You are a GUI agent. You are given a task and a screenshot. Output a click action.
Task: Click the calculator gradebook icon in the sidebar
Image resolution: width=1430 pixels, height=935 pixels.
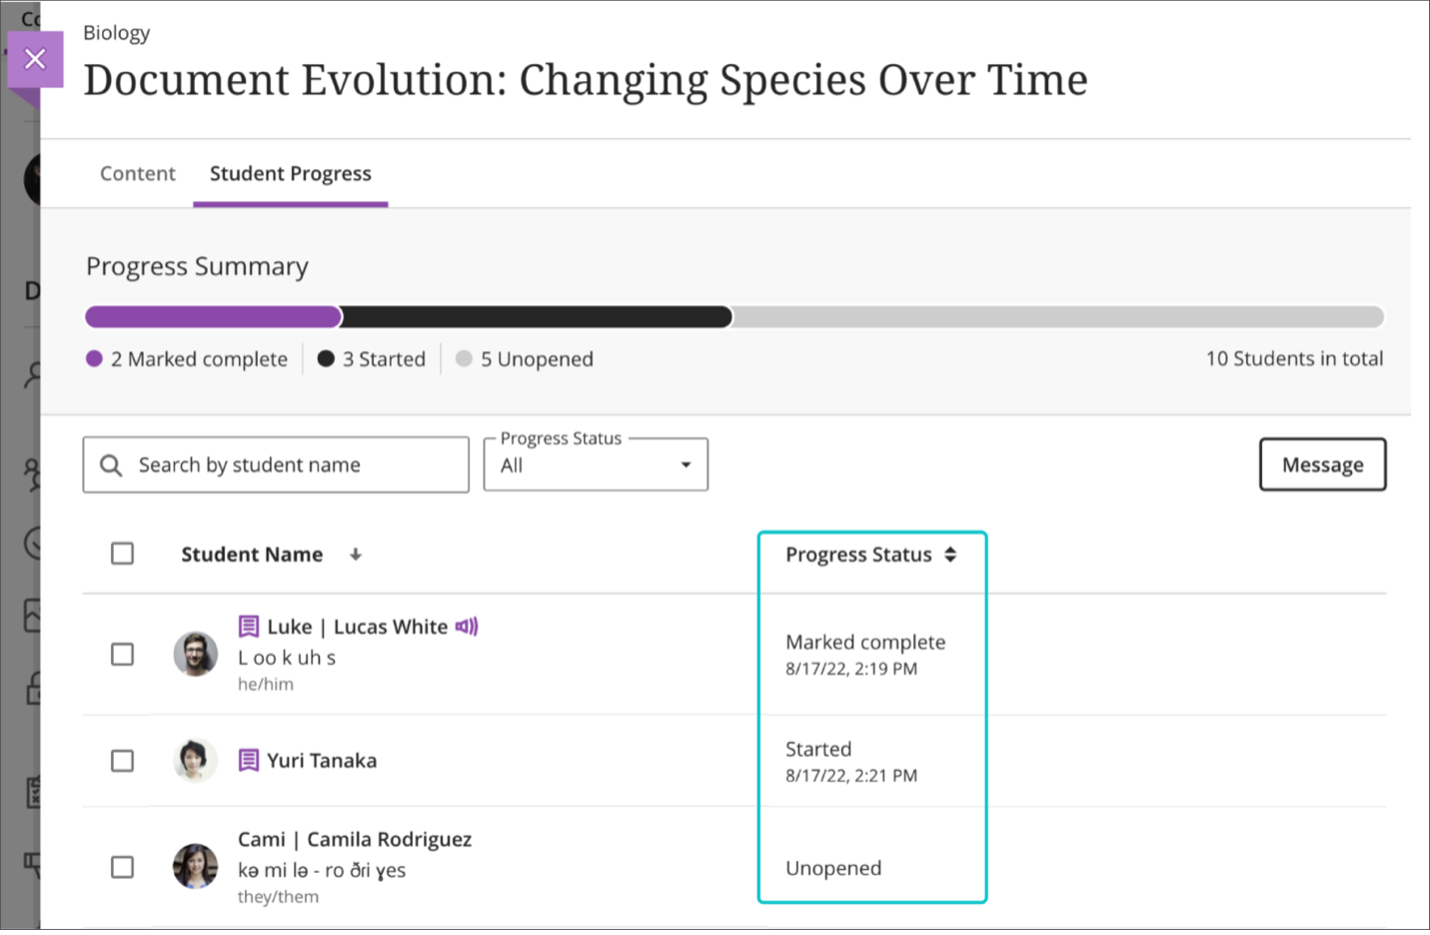click(x=32, y=790)
